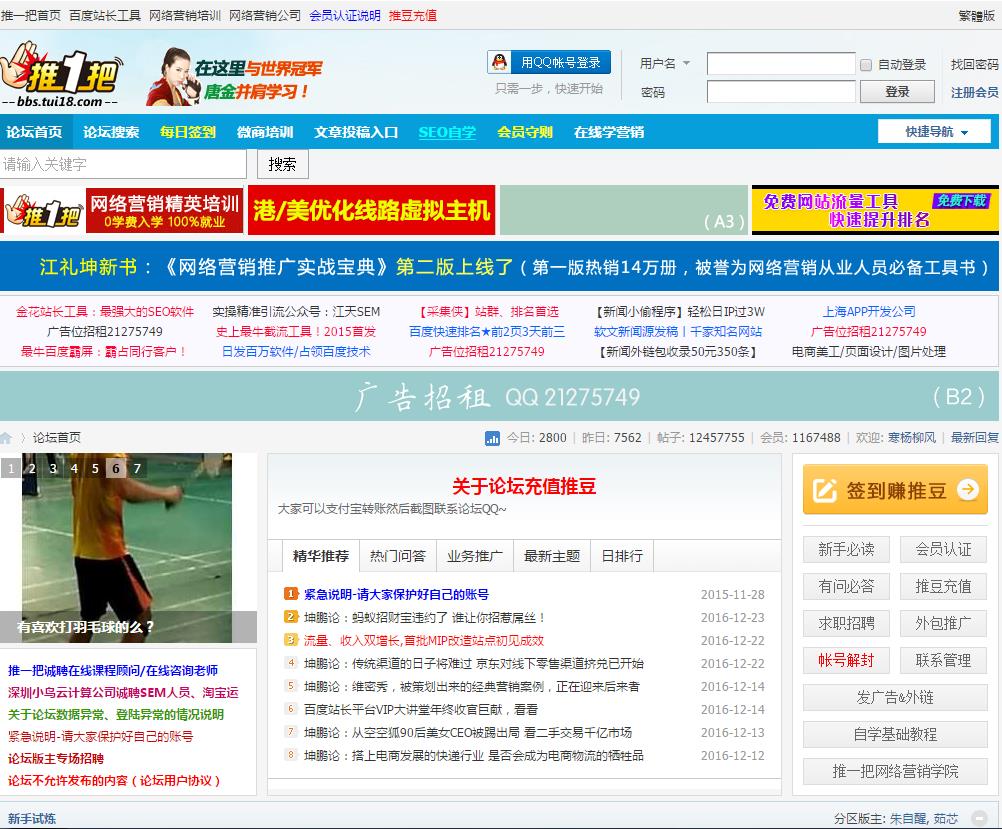1002x829 pixels.
Task: Open 文章投稿入口 menu item
Action: click(x=356, y=132)
